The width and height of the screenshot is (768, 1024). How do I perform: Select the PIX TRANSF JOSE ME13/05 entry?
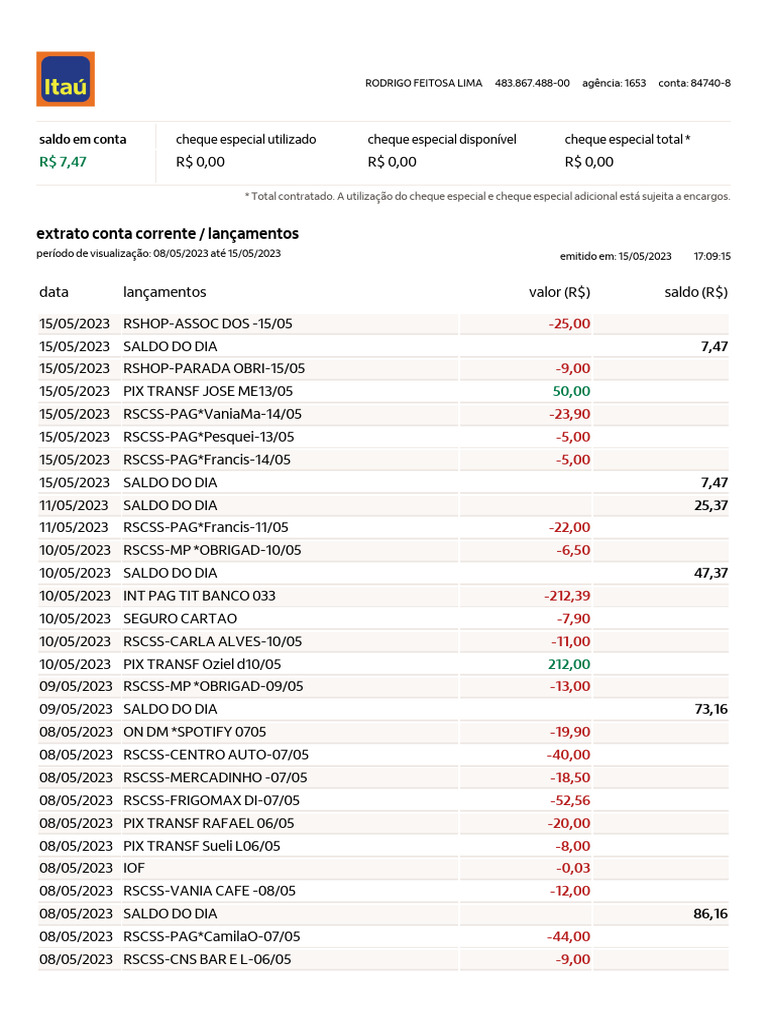click(x=208, y=391)
